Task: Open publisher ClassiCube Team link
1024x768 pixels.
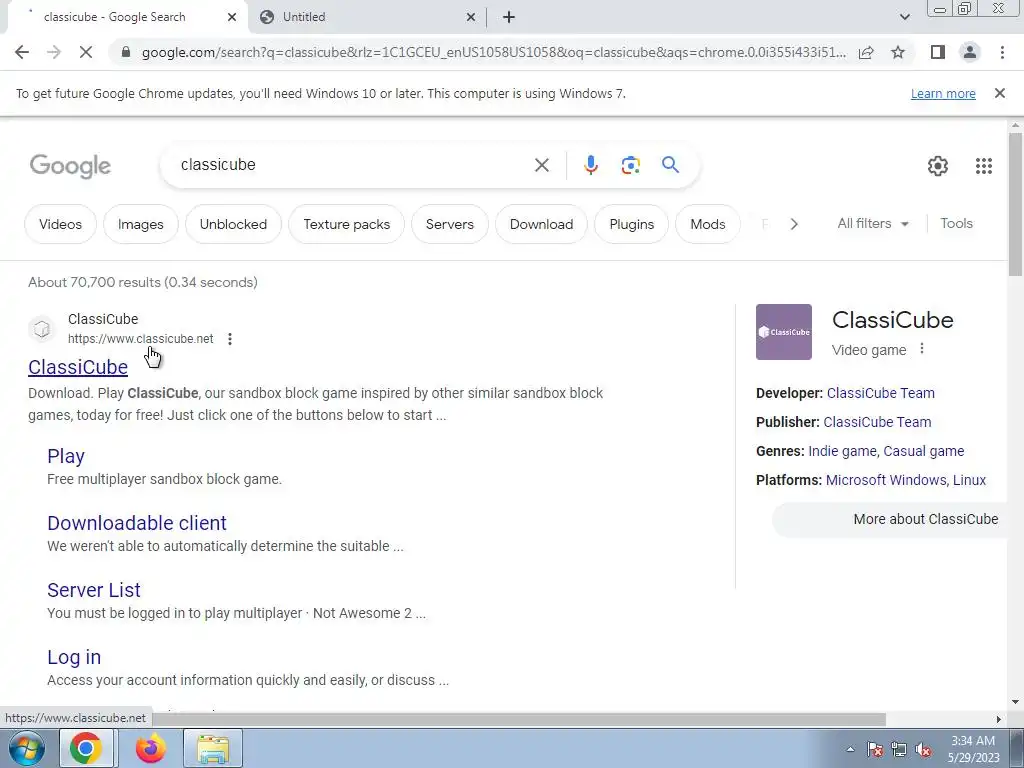Action: point(877,422)
